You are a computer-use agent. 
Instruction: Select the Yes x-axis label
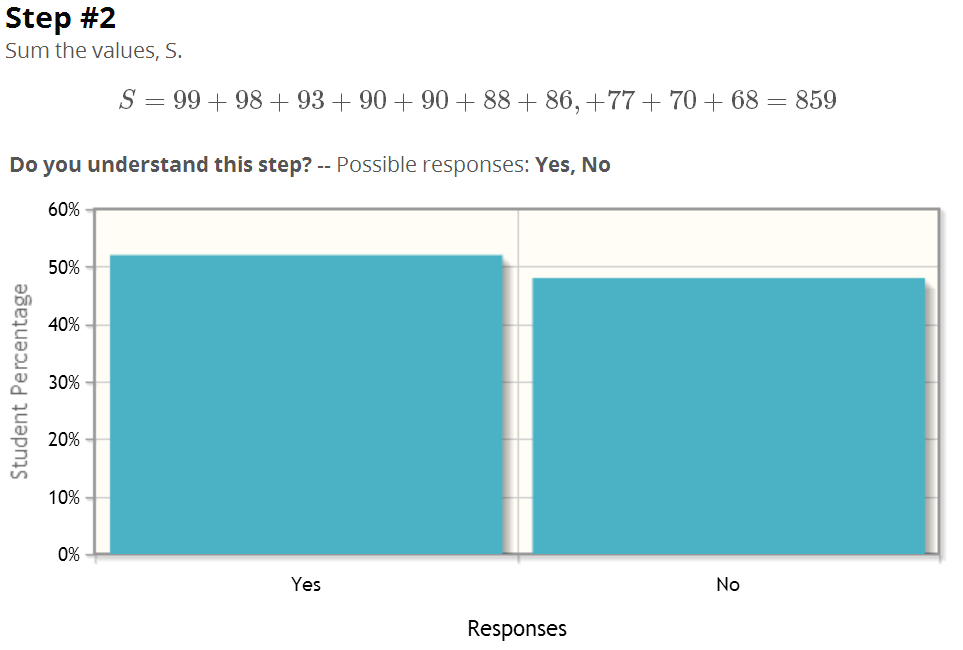[x=306, y=584]
